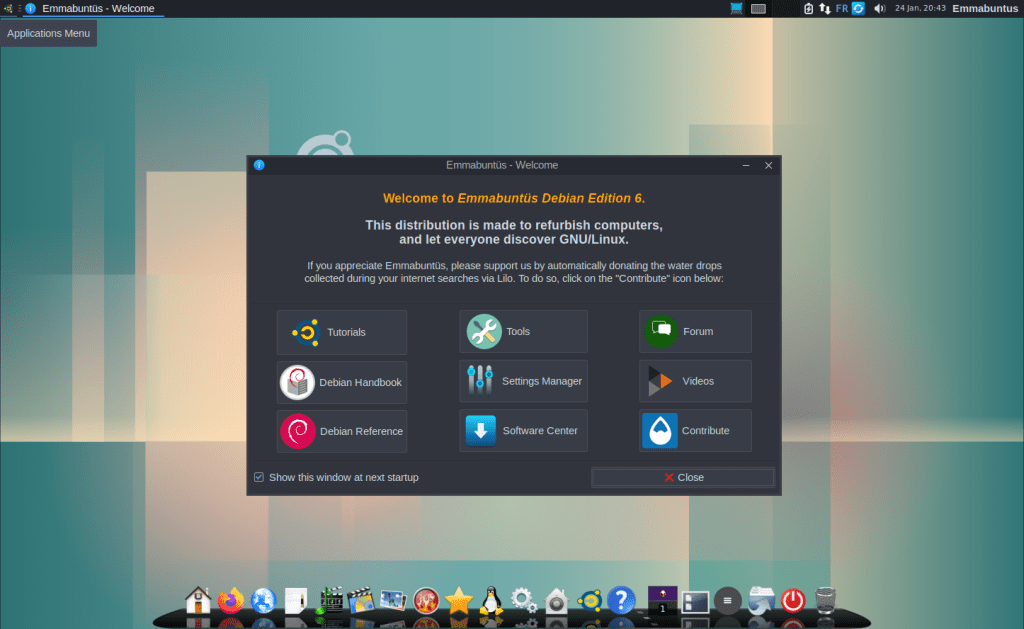
Task: Open the volume speaker control
Action: pos(879,8)
